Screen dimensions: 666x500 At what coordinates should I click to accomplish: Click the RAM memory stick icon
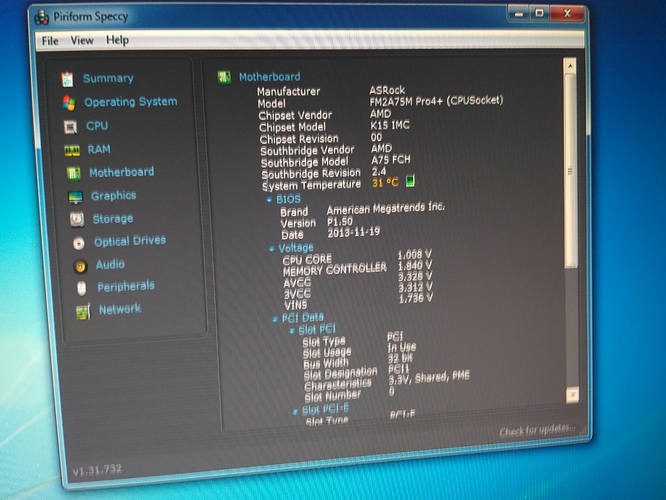pyautogui.click(x=72, y=150)
